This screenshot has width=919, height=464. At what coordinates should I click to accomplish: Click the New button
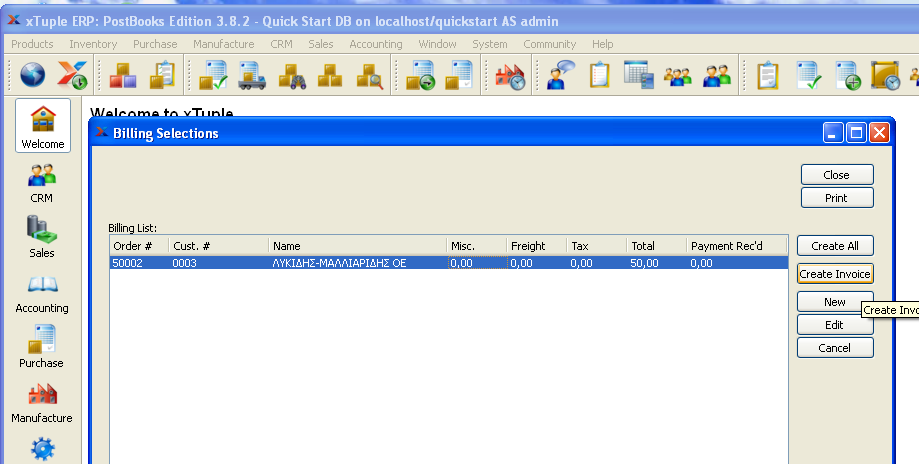(835, 302)
